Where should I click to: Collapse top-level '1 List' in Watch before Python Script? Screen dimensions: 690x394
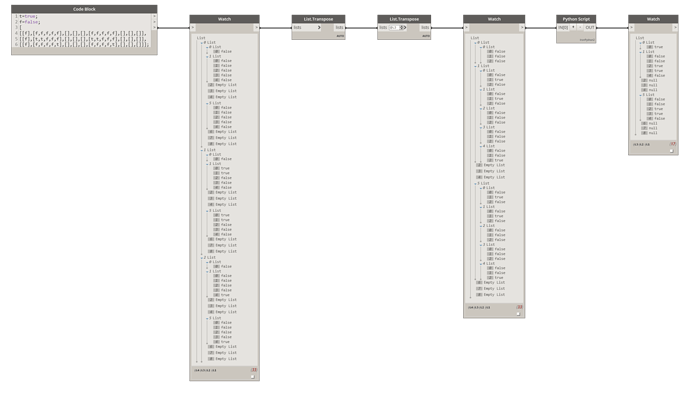click(x=476, y=66)
